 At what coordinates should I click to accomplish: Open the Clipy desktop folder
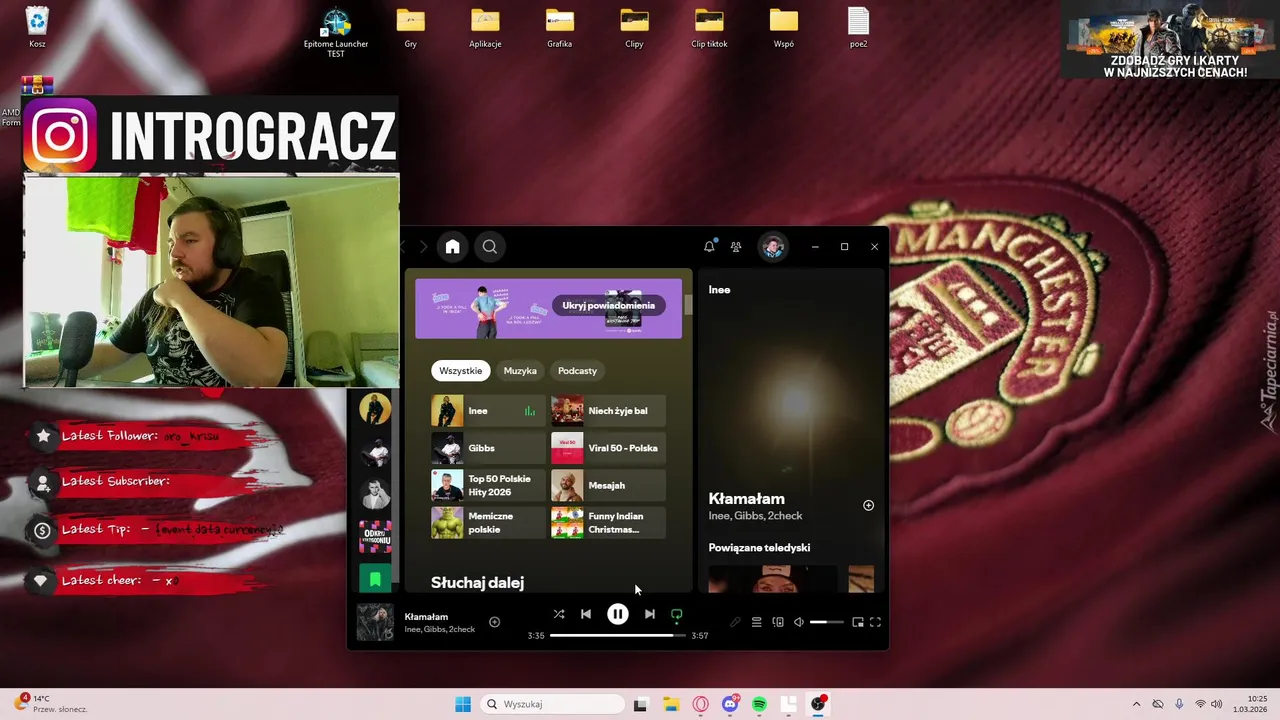pos(634,27)
